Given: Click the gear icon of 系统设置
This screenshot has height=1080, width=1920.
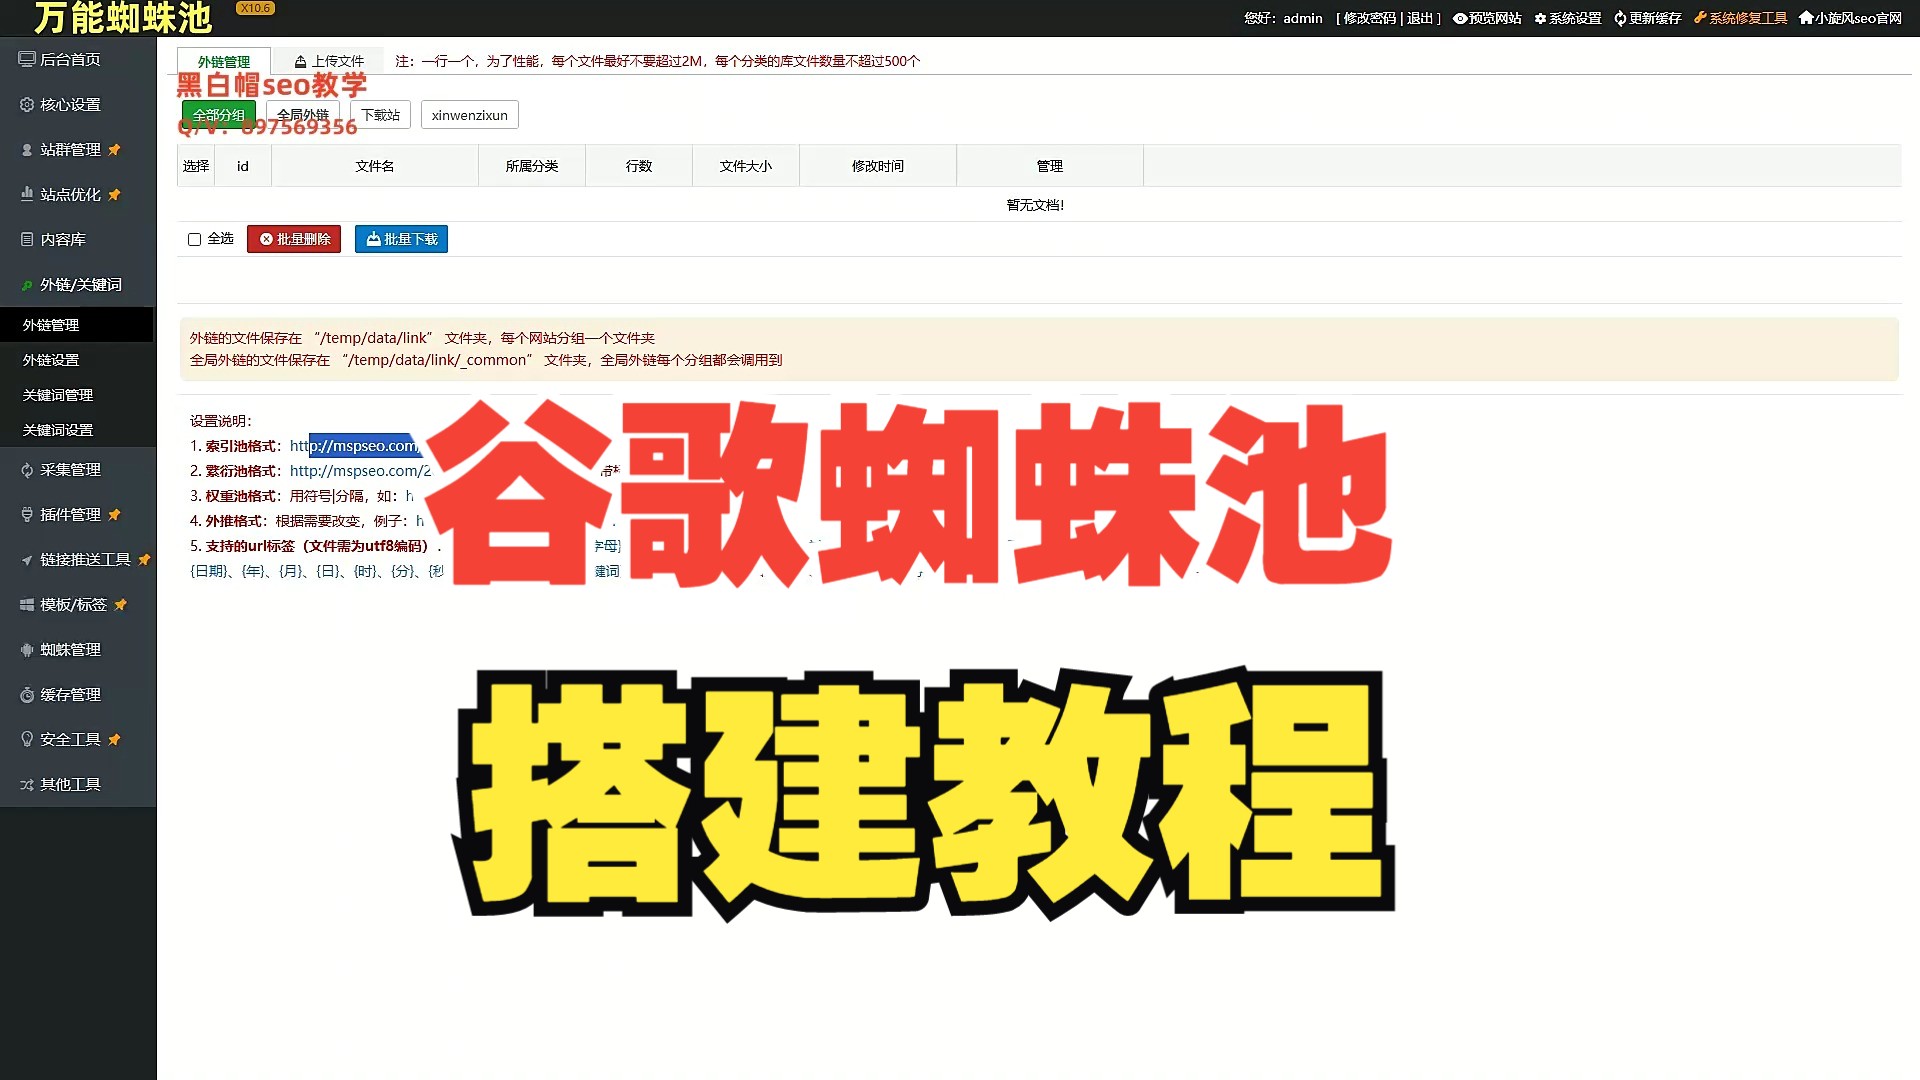Looking at the screenshot, I should pos(1540,18).
